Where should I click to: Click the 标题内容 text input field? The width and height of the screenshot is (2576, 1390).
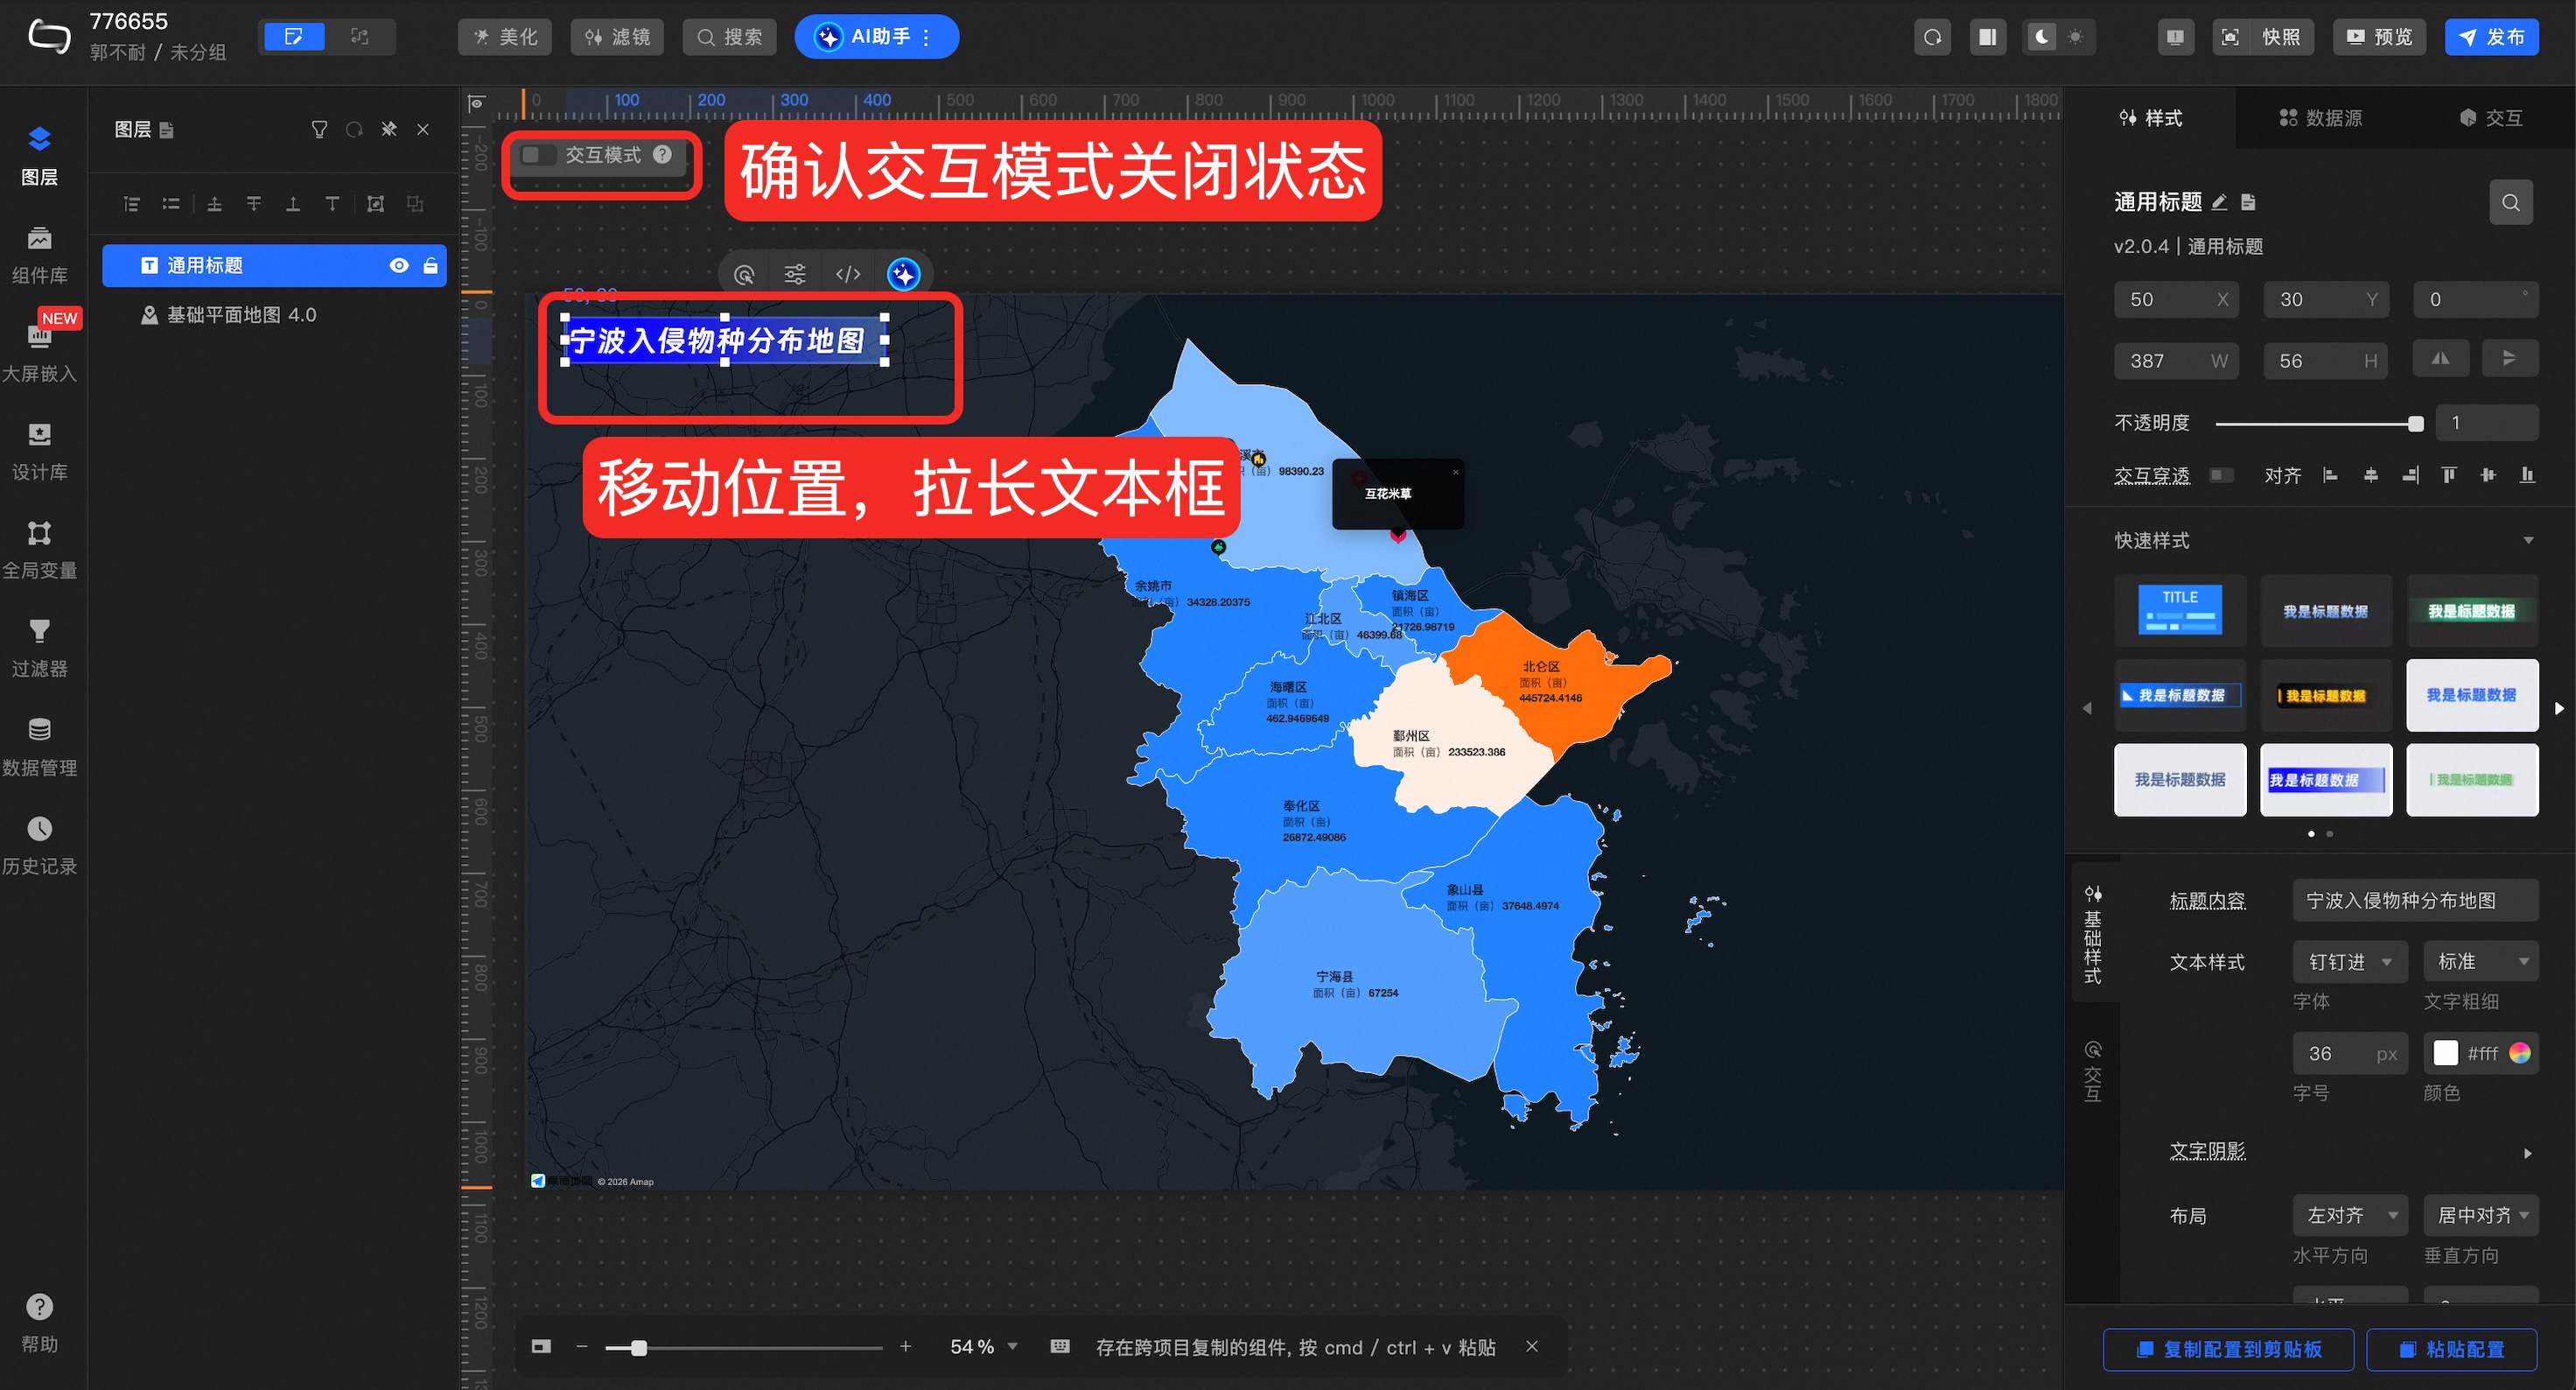pos(2414,901)
